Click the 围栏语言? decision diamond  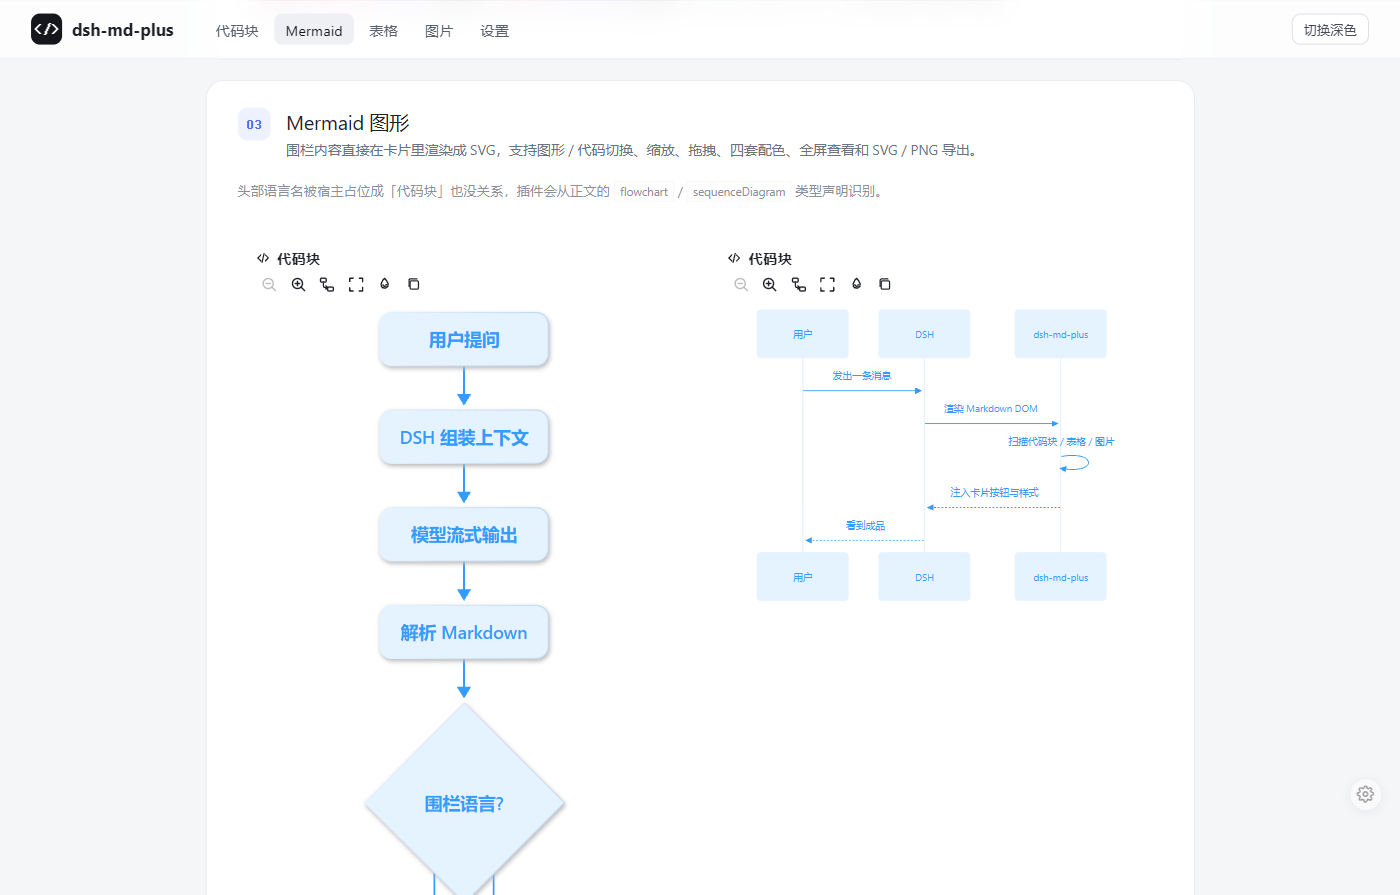coord(464,803)
